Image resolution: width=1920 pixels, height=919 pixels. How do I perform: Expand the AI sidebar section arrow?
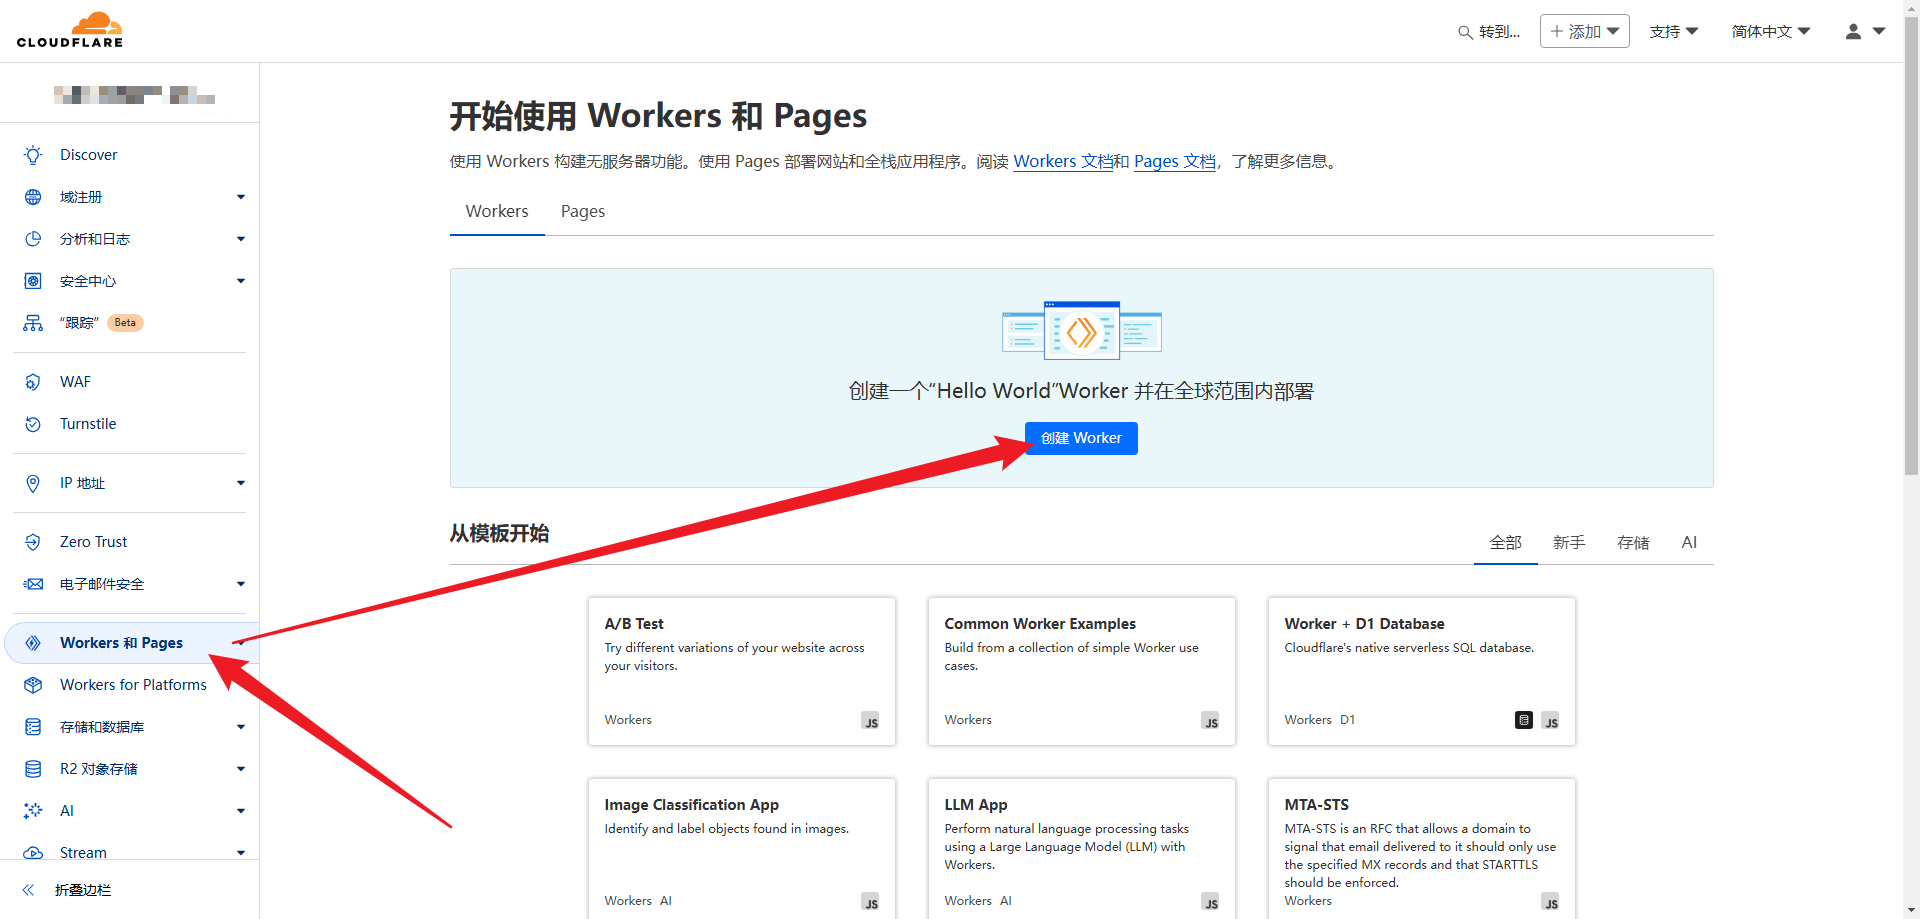(x=241, y=811)
